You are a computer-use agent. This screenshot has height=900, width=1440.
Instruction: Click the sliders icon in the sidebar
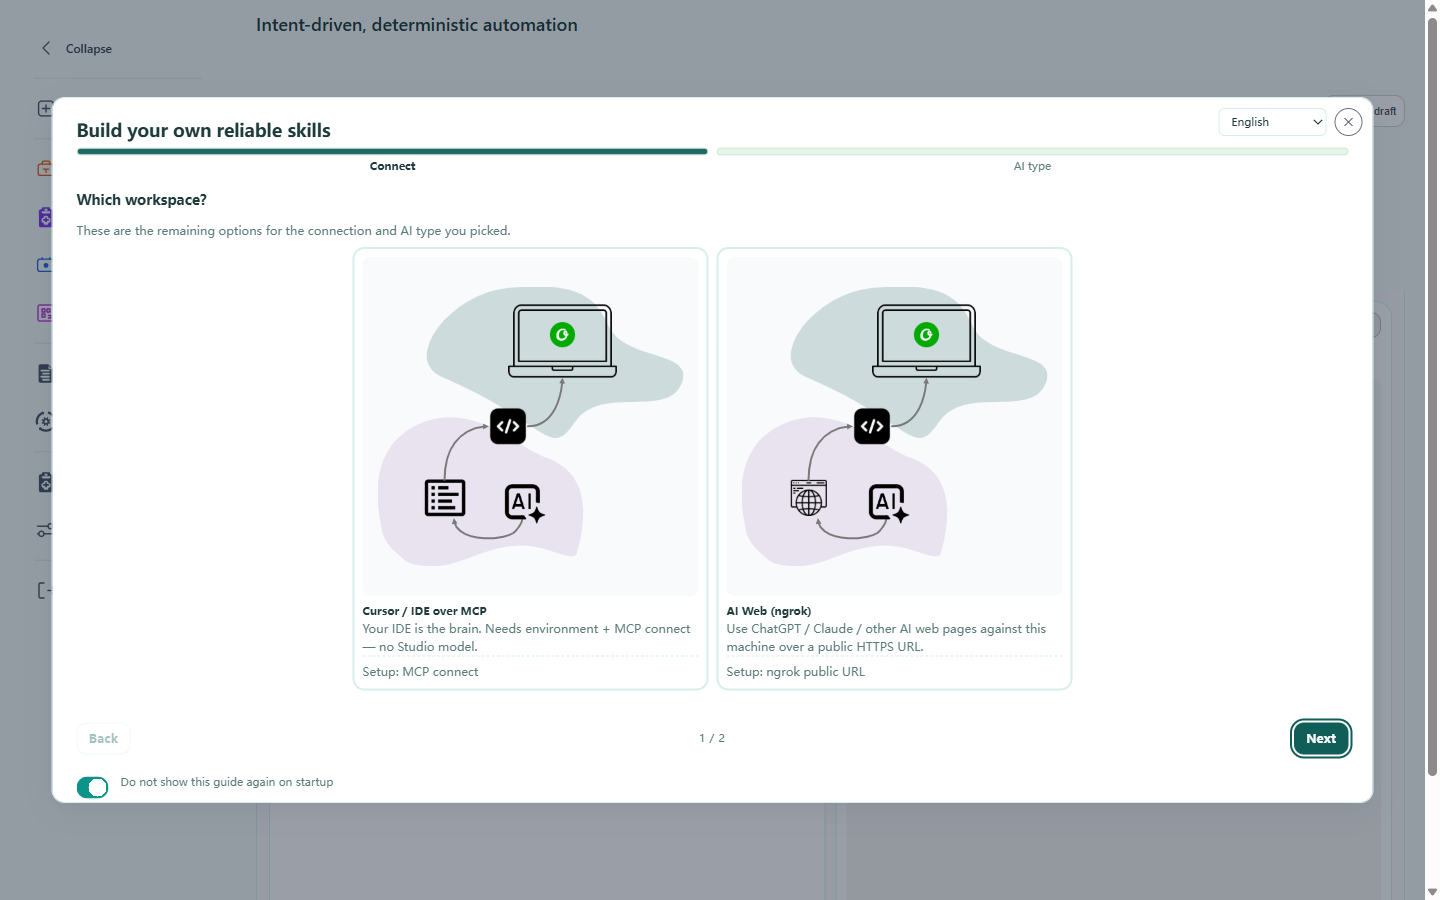45,530
